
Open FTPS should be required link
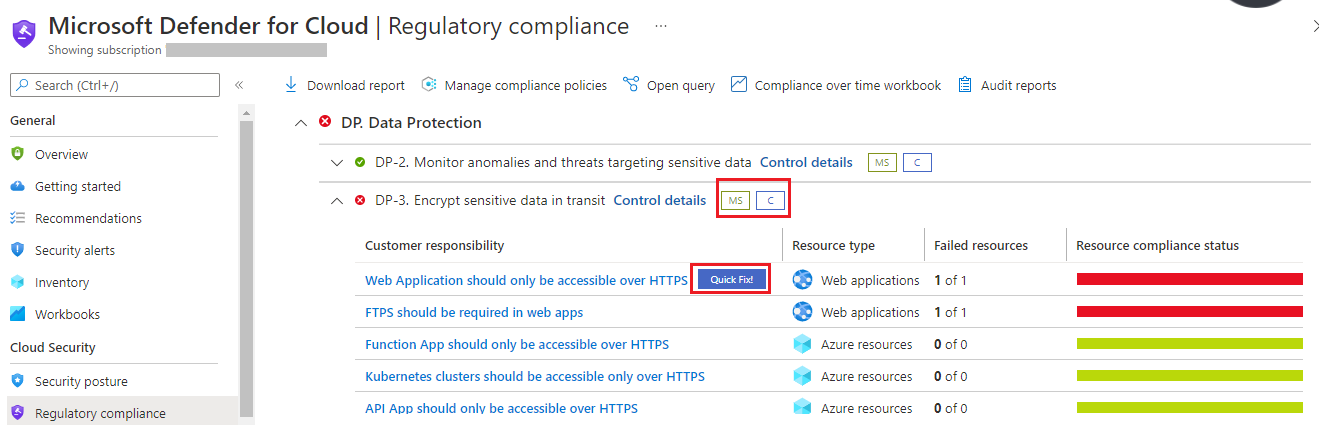[474, 312]
